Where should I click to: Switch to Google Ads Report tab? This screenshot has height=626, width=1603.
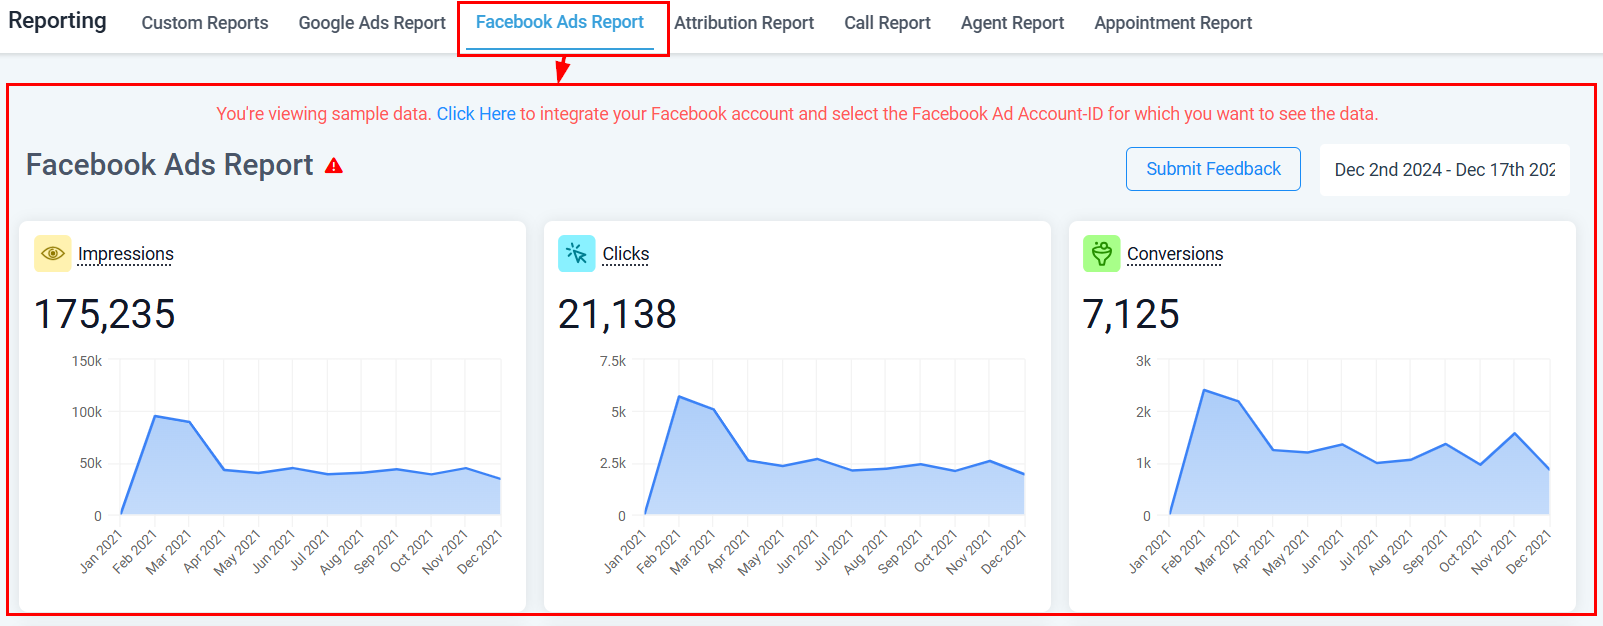(372, 23)
